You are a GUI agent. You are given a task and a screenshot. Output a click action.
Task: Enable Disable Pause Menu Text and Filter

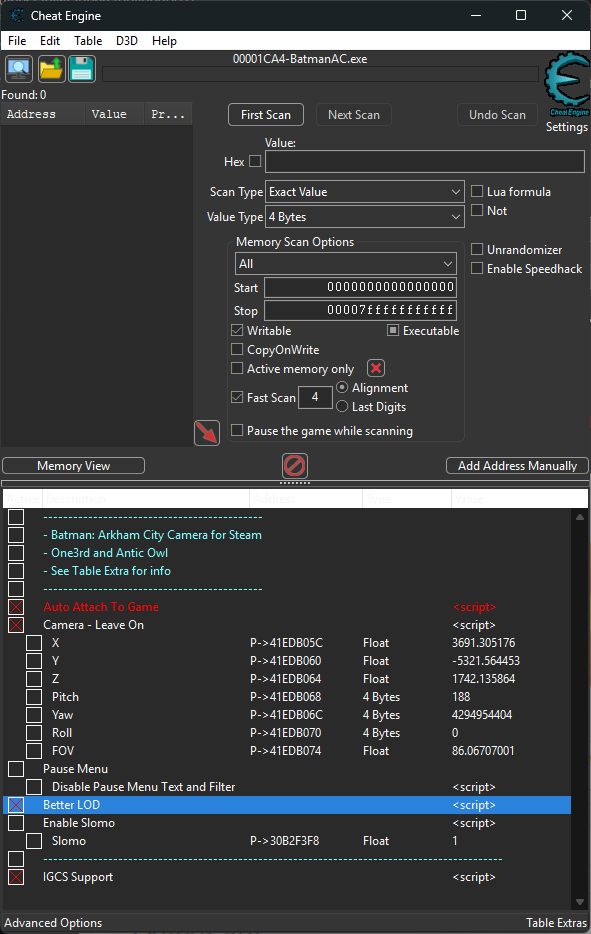pos(34,787)
